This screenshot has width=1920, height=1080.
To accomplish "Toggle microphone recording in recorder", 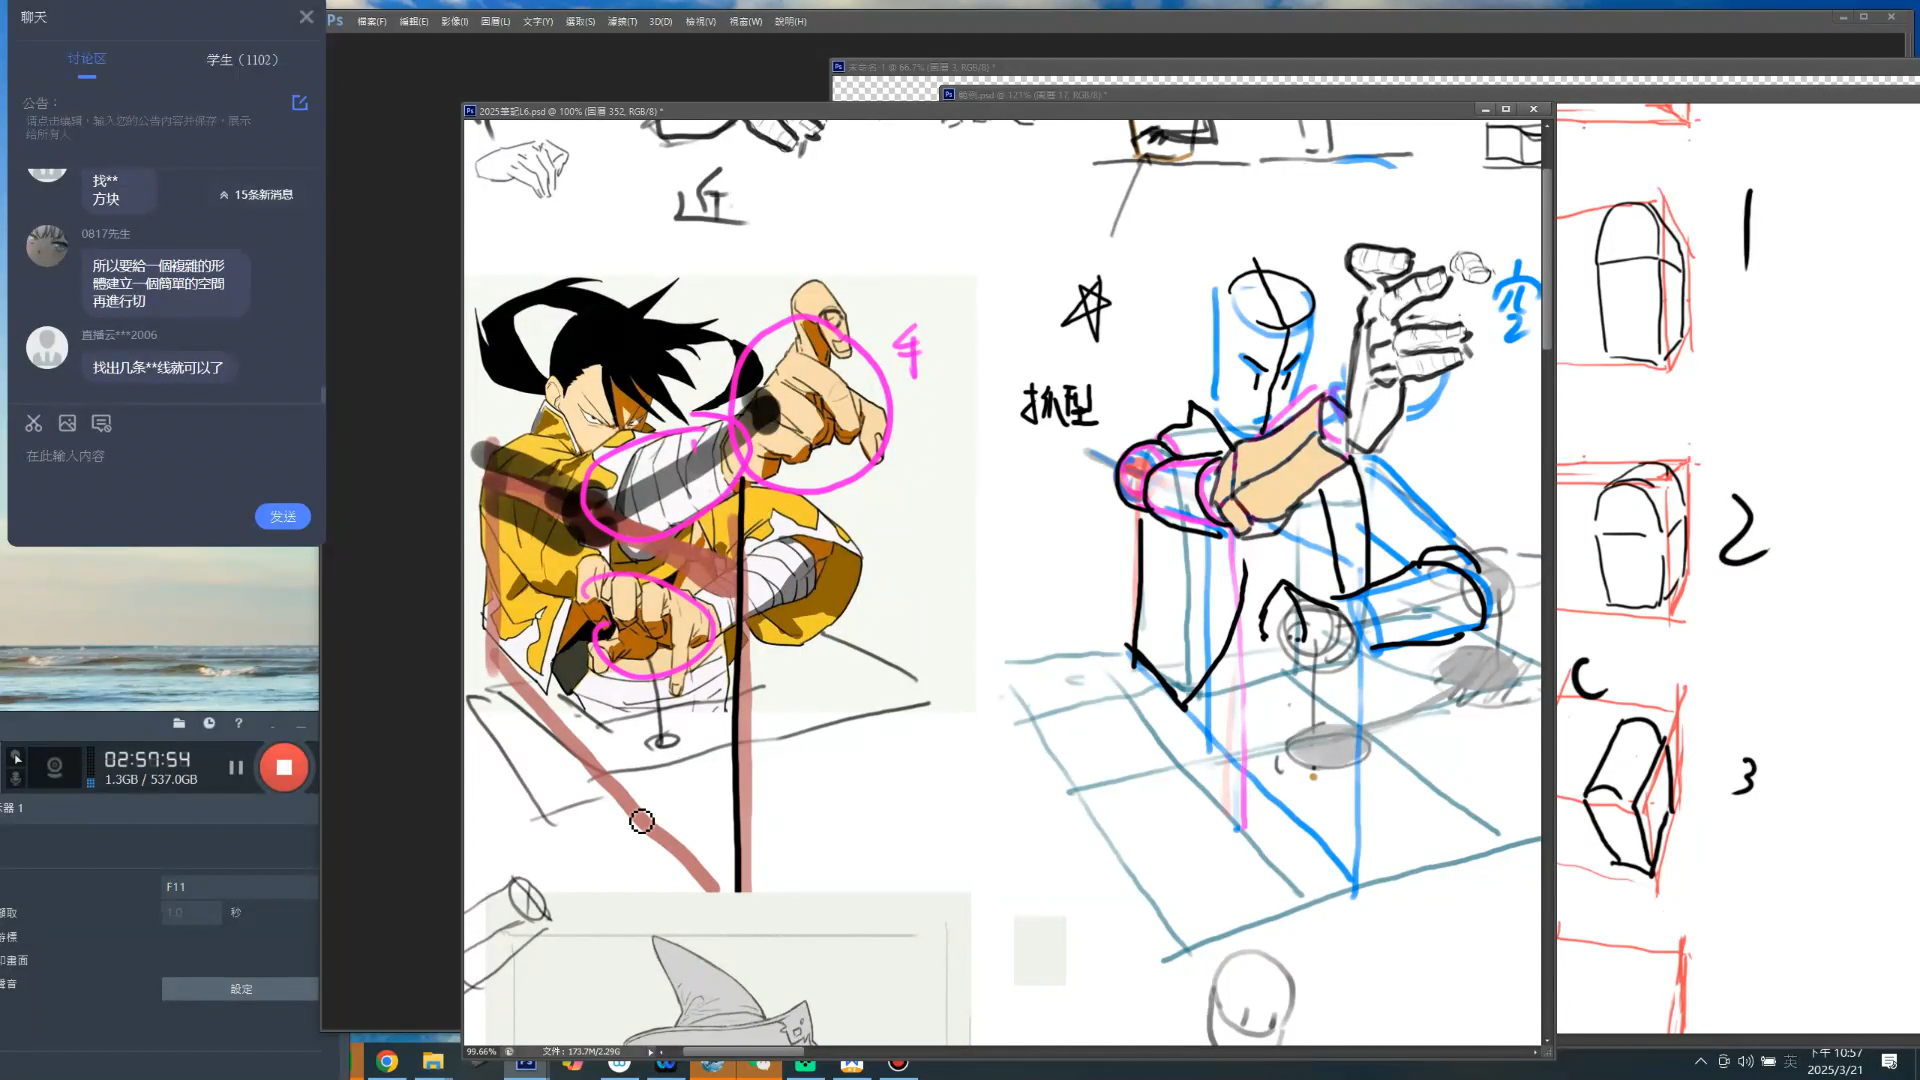I will [15, 778].
